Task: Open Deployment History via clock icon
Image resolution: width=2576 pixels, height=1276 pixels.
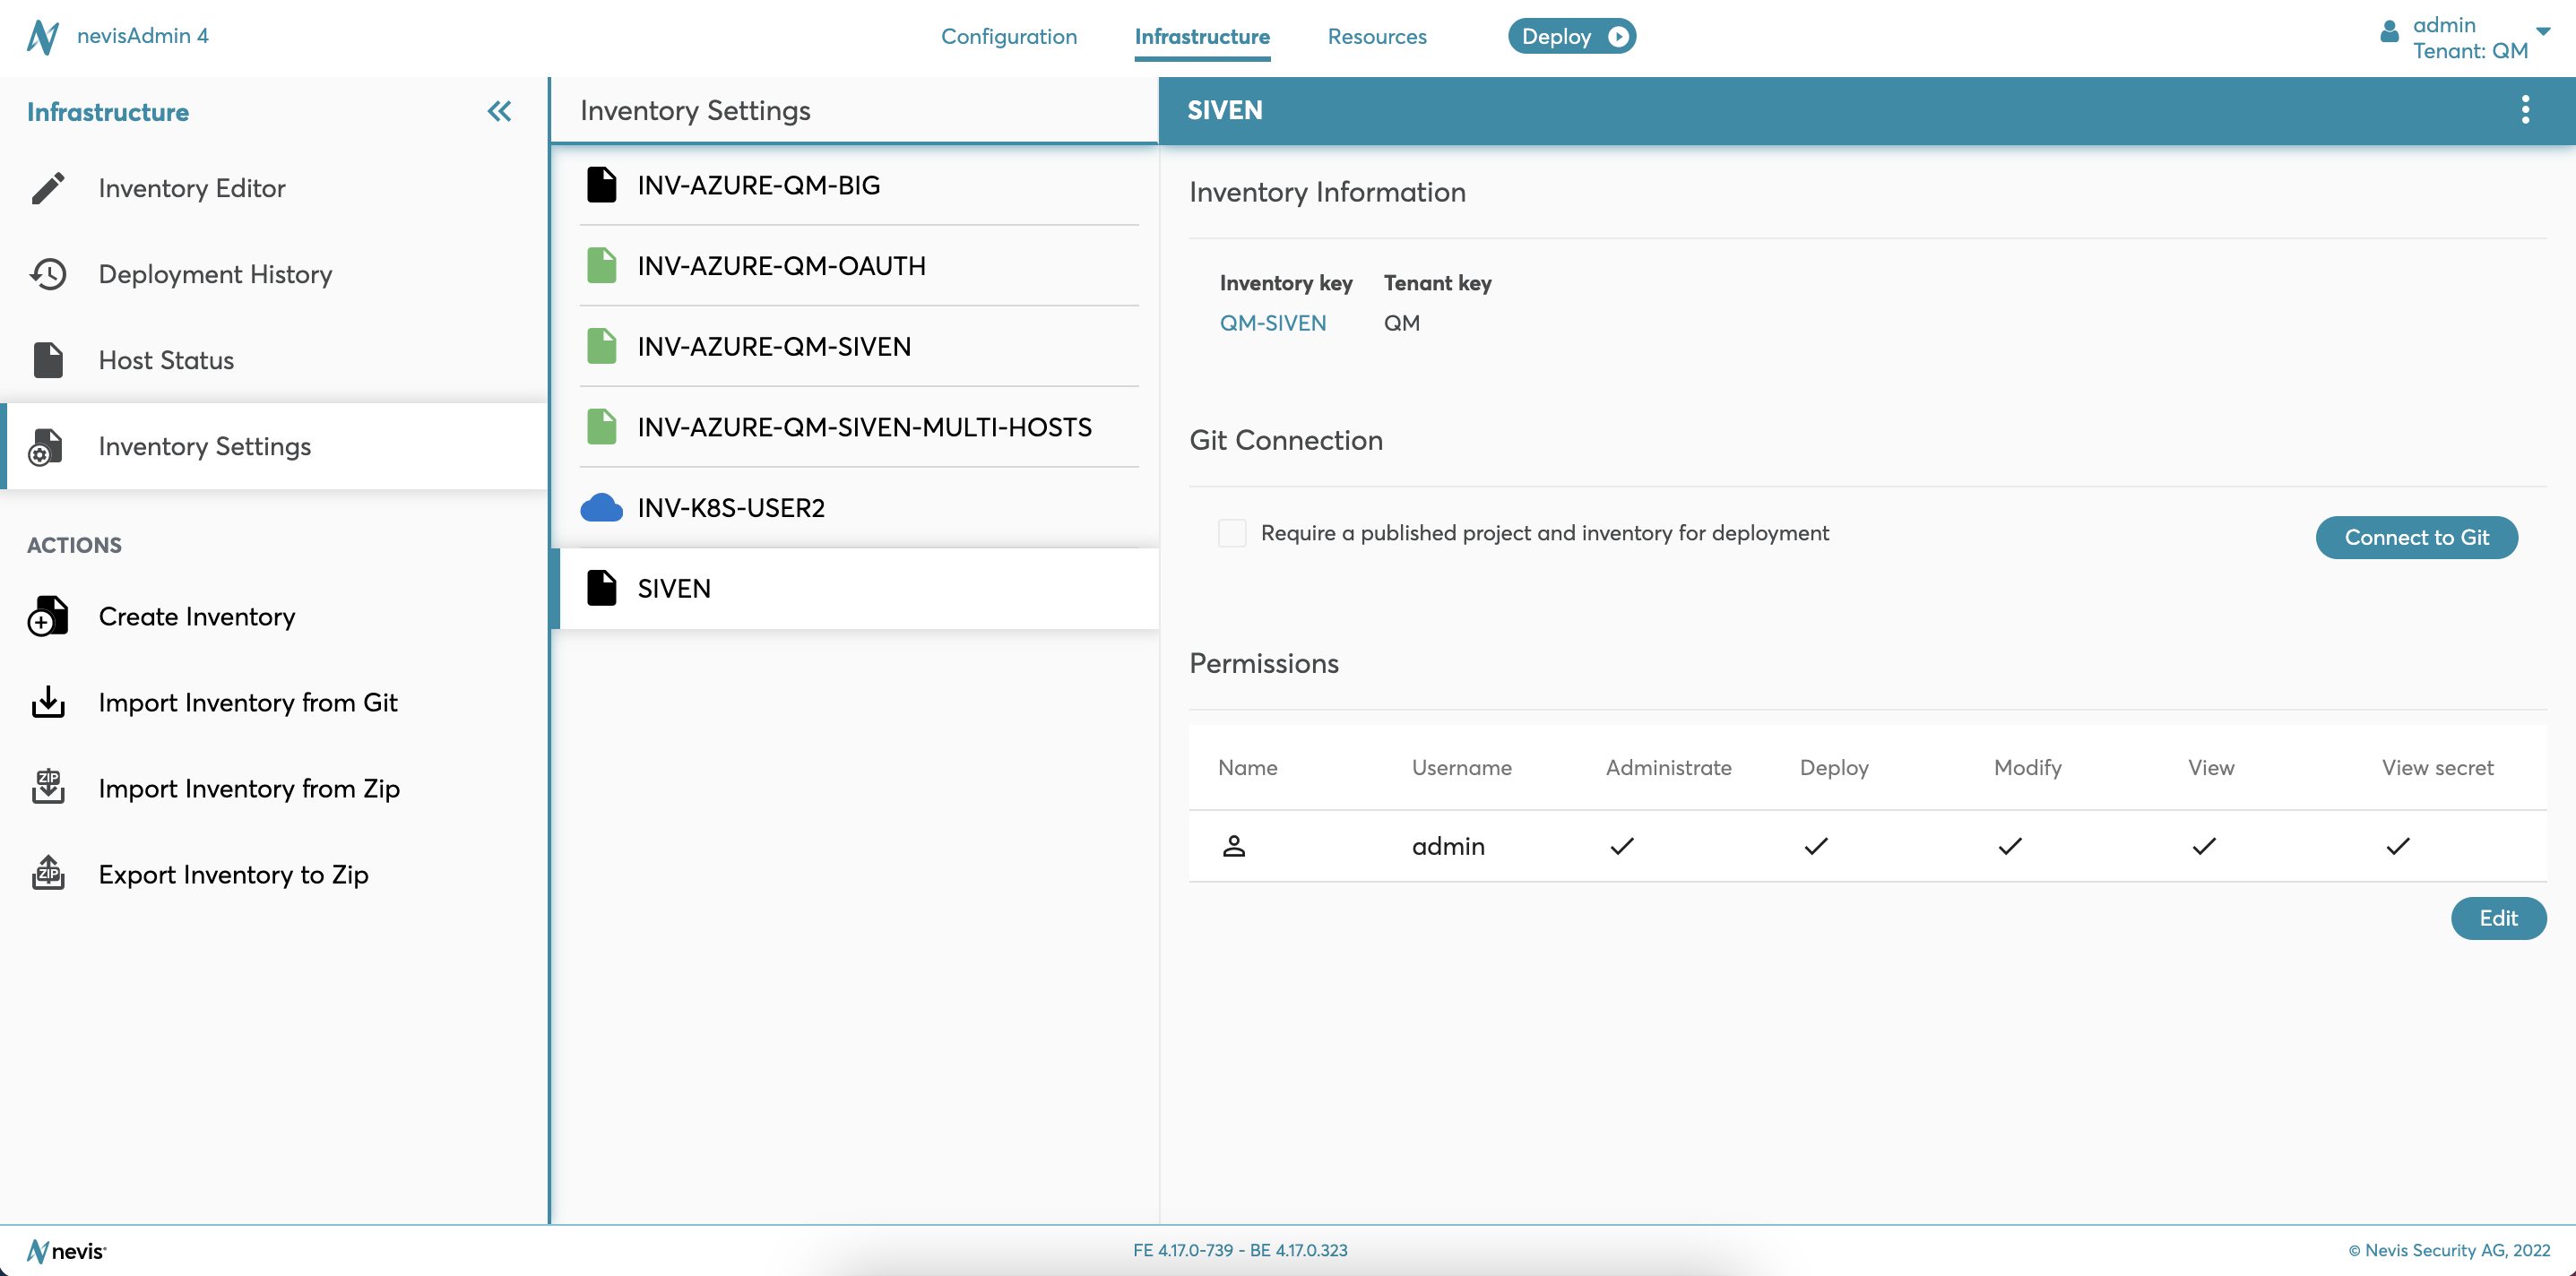Action: pyautogui.click(x=47, y=274)
